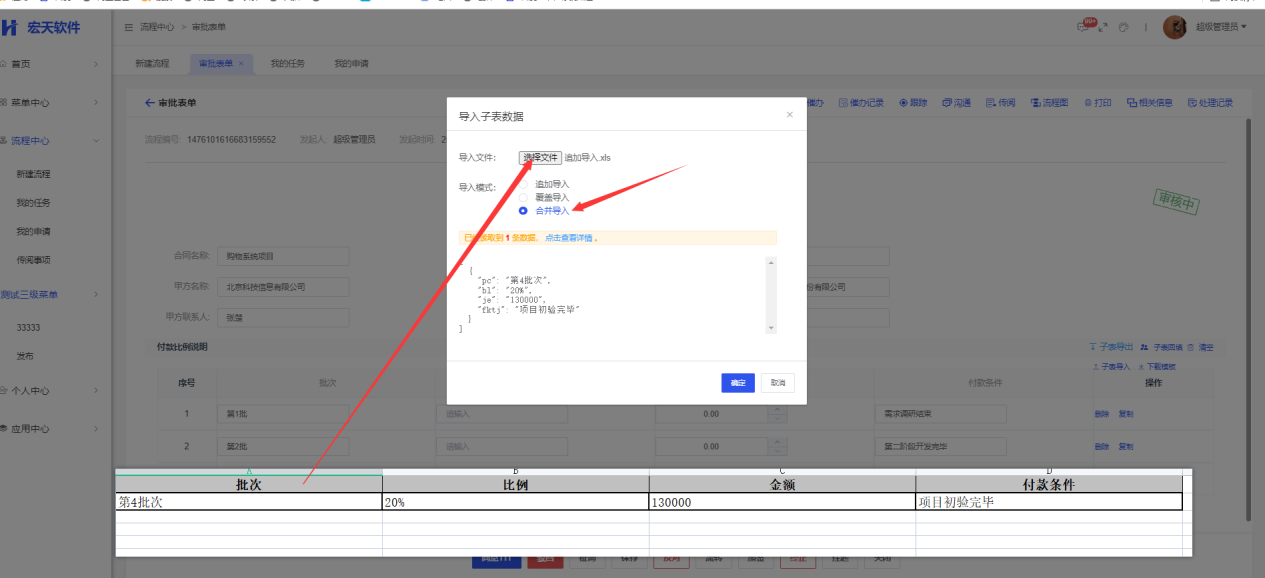
Task: Close the 审批表单 tab
Action: click(x=241, y=64)
